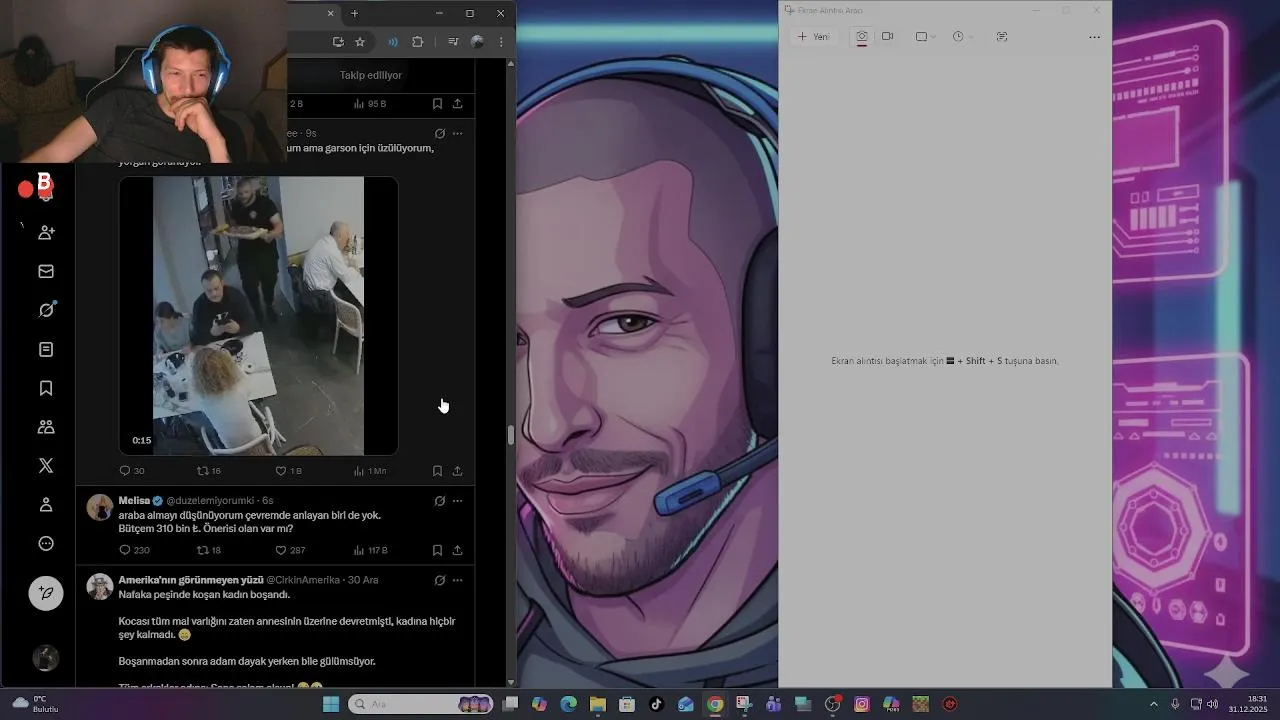Open Premium X logo icon in sidebar
This screenshot has height=720, width=1280.
click(x=46, y=465)
